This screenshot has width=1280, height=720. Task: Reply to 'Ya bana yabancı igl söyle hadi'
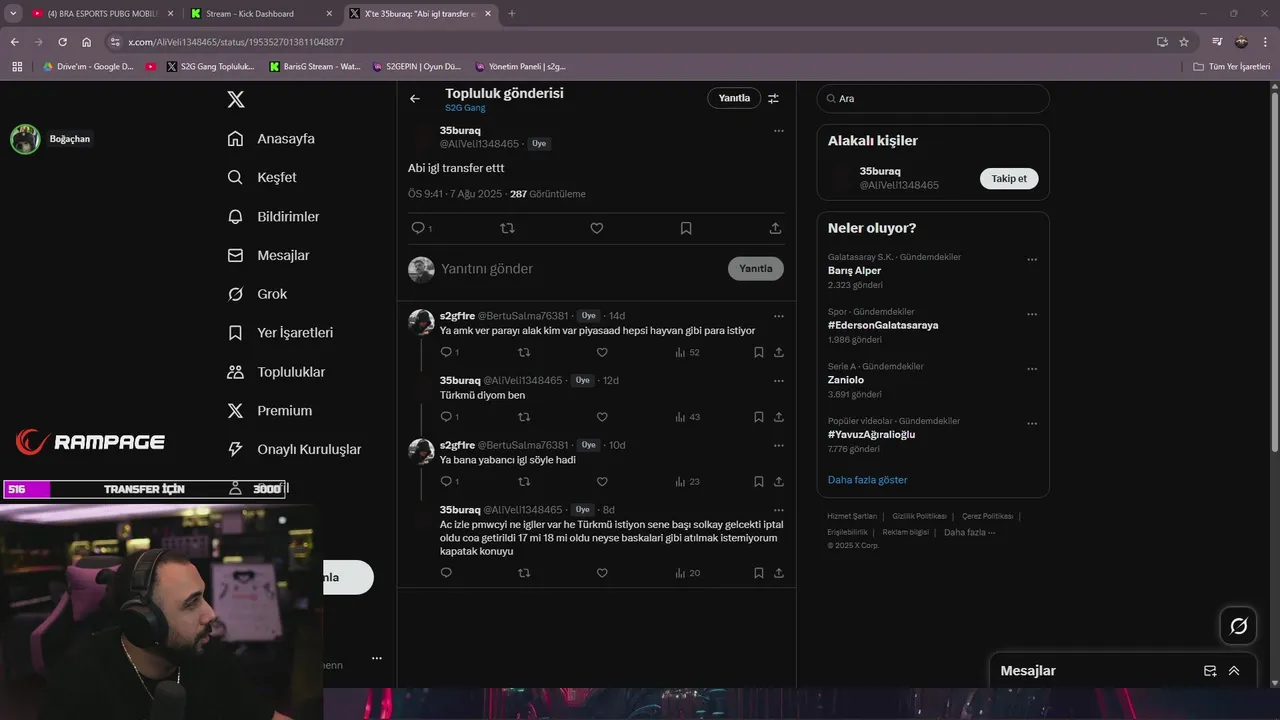coord(446,481)
